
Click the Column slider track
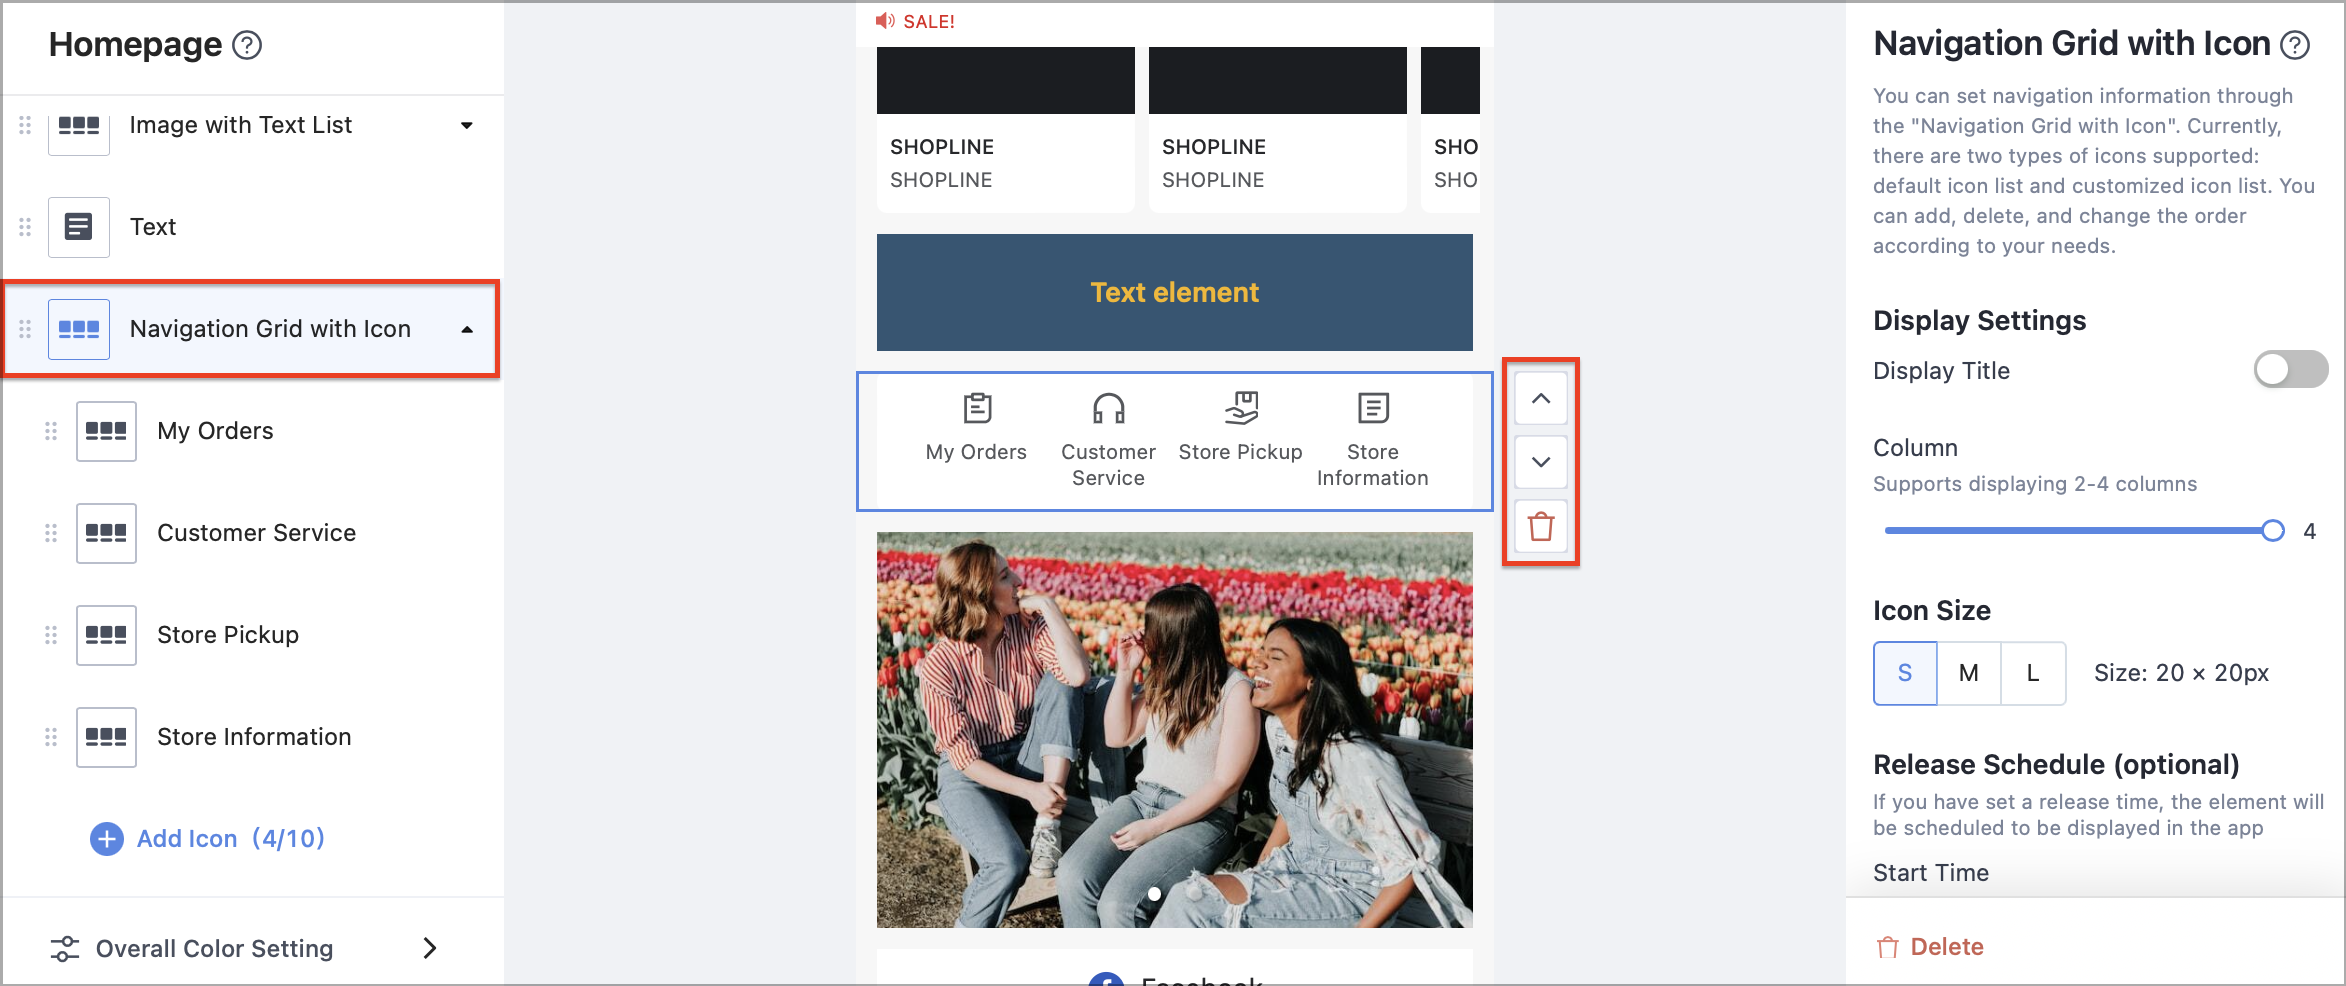click(x=2078, y=531)
